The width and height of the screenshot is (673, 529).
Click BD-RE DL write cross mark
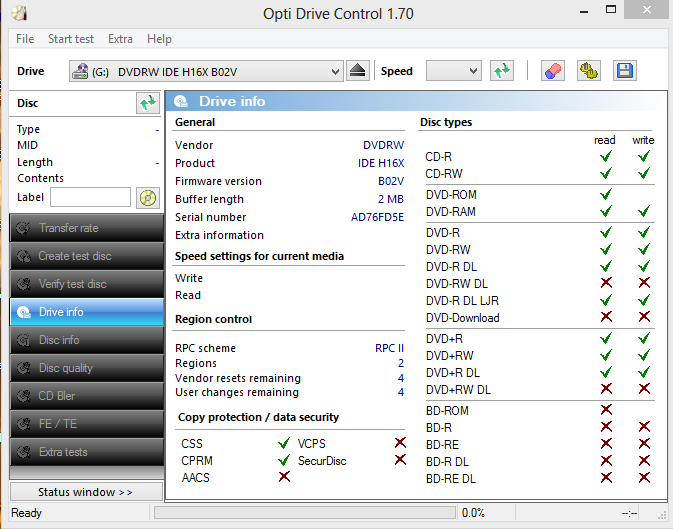(644, 477)
